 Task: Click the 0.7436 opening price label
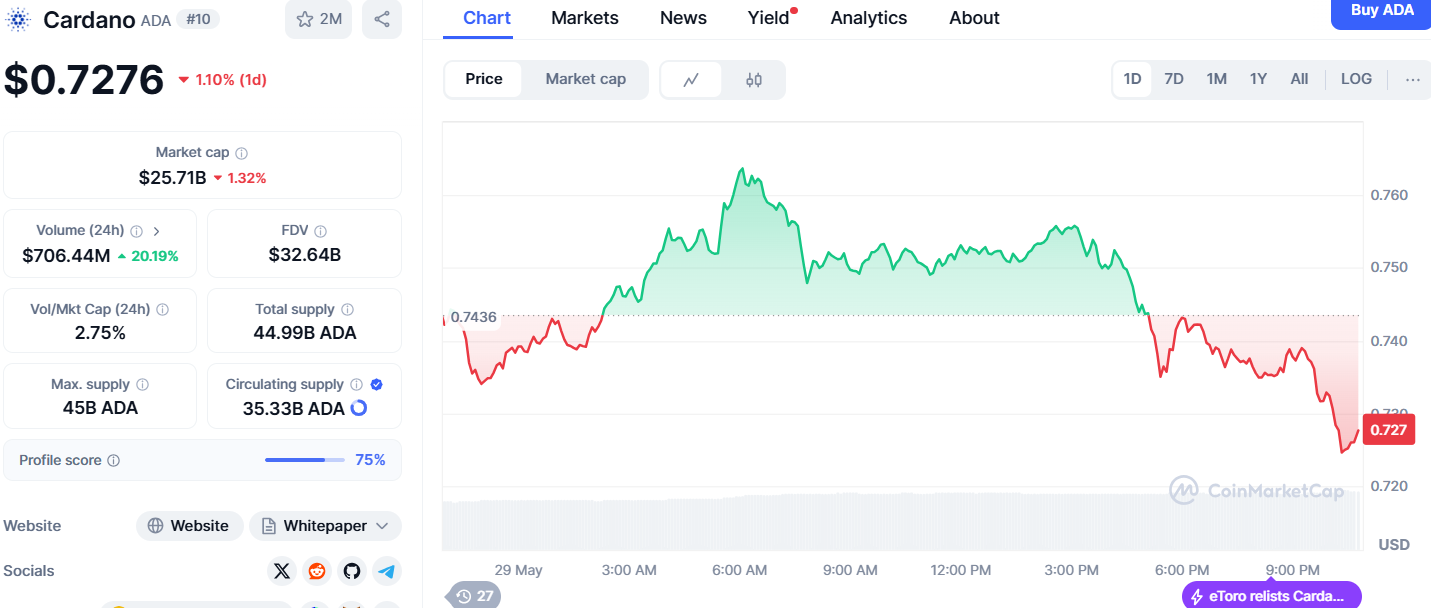point(473,317)
